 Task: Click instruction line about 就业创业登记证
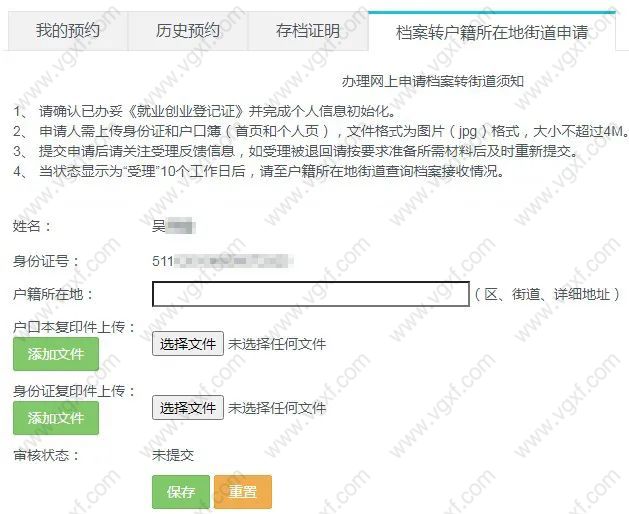click(x=205, y=111)
